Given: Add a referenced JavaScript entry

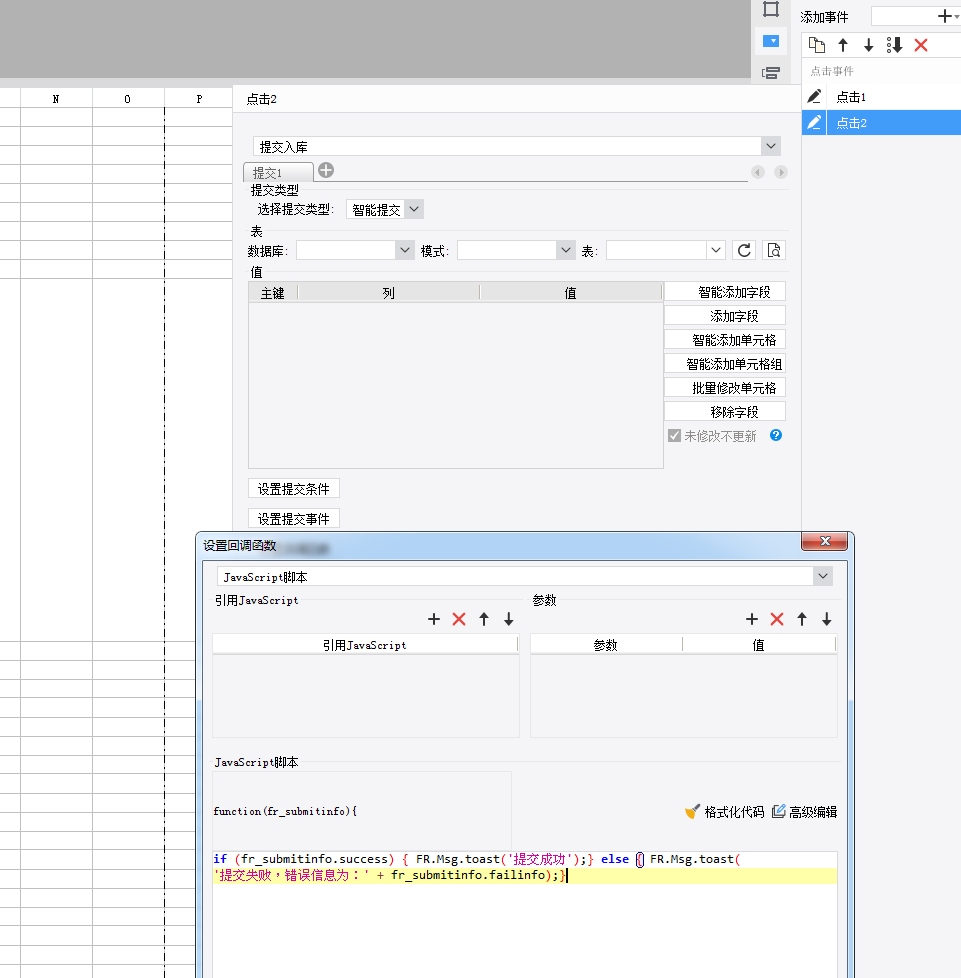Looking at the screenshot, I should click(434, 619).
